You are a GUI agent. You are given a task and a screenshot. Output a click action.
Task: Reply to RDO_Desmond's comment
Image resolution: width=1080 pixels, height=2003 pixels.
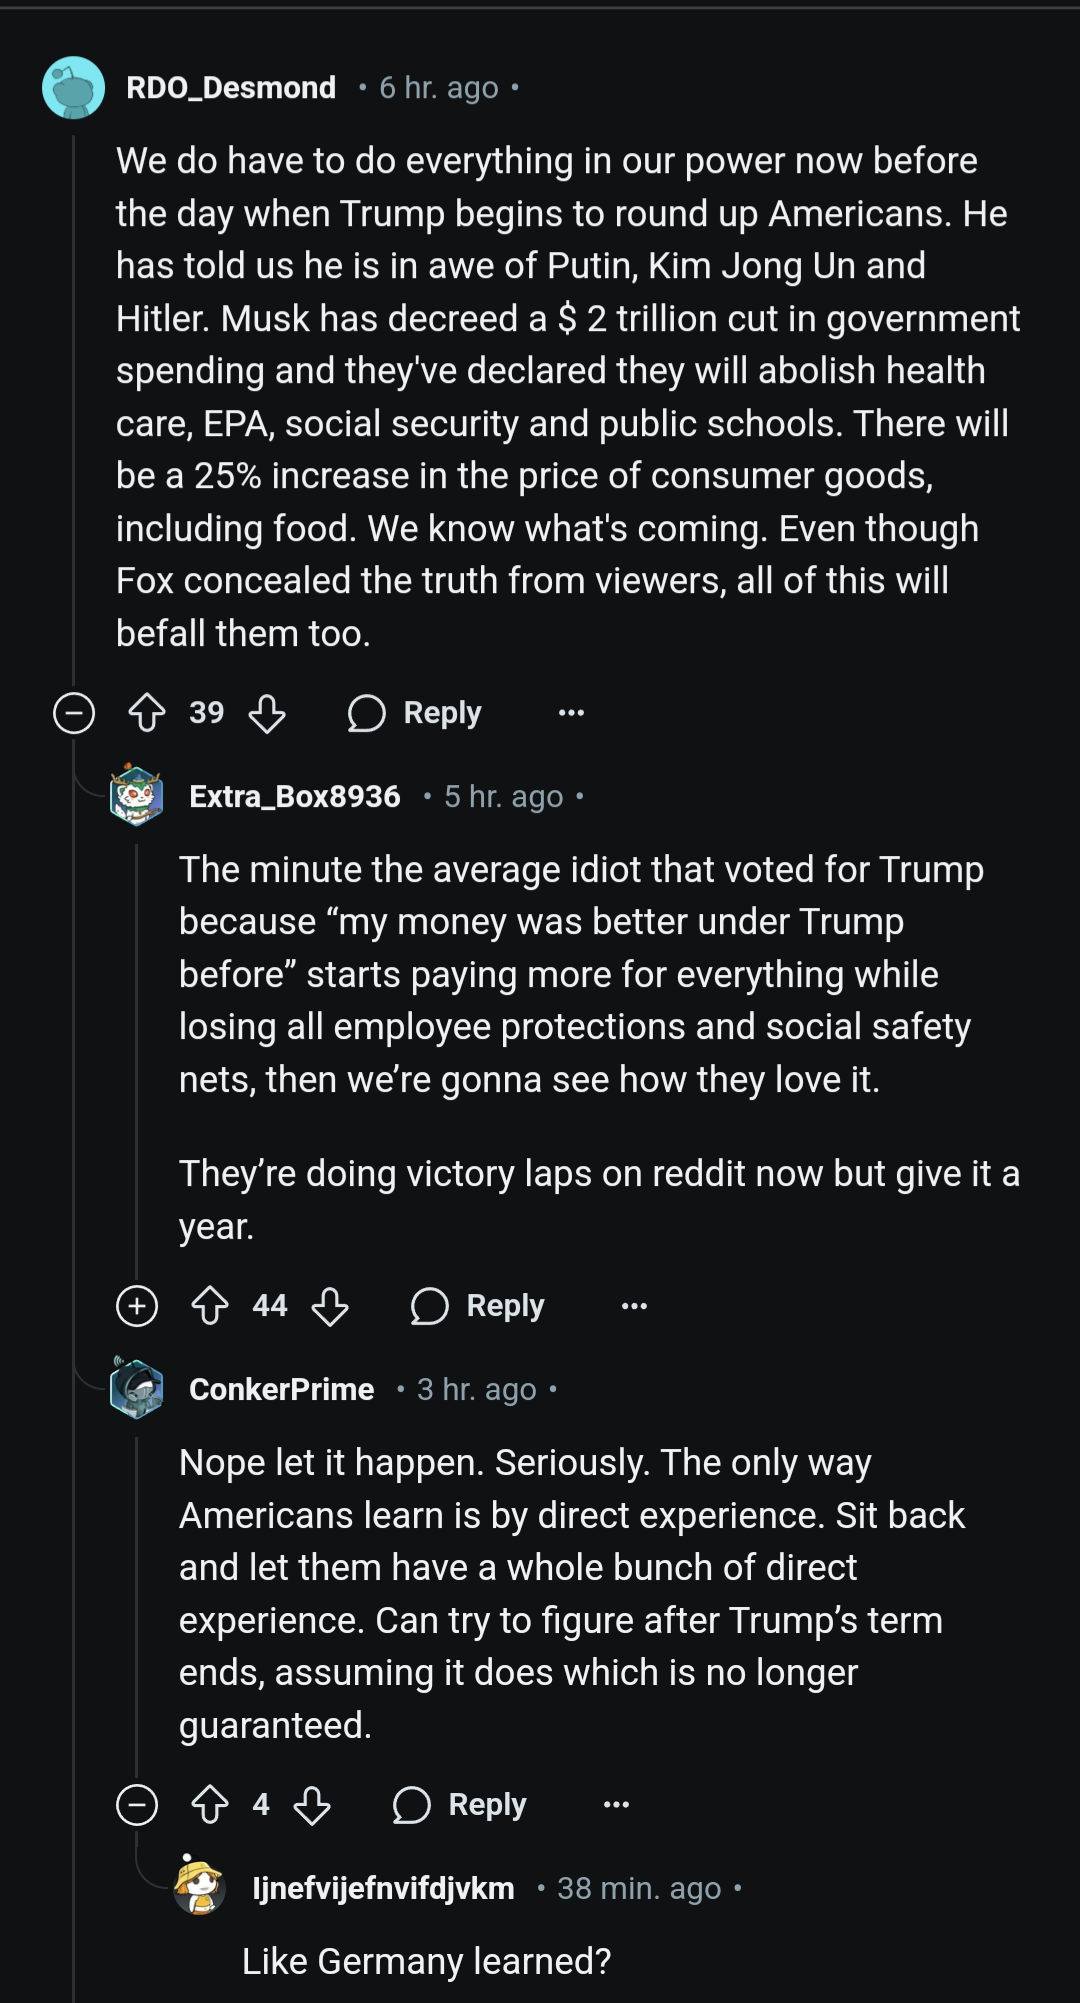click(416, 713)
